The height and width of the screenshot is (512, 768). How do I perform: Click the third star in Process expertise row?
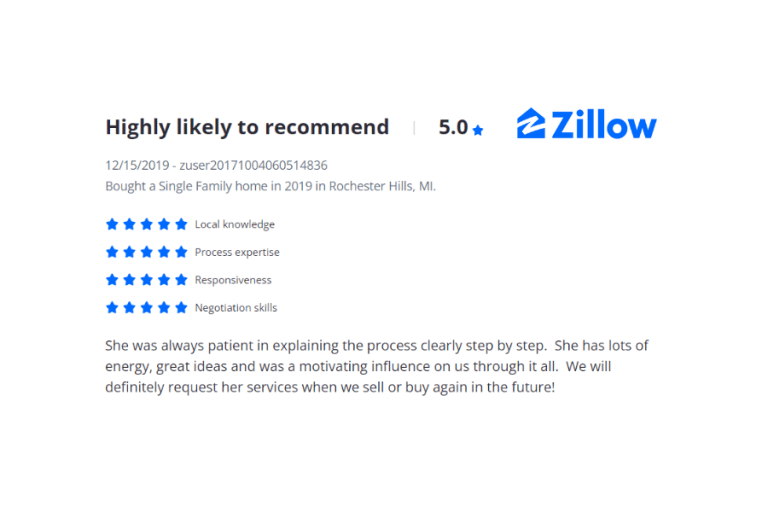[x=147, y=252]
